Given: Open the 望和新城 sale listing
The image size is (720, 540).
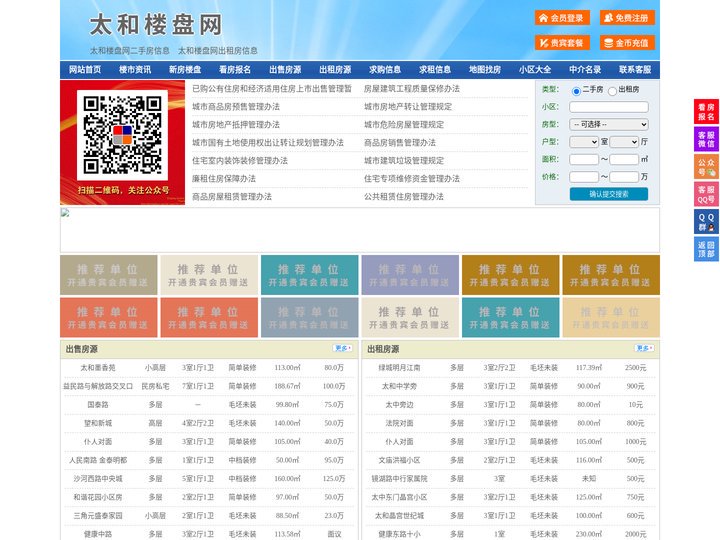Looking at the screenshot, I should [x=98, y=423].
